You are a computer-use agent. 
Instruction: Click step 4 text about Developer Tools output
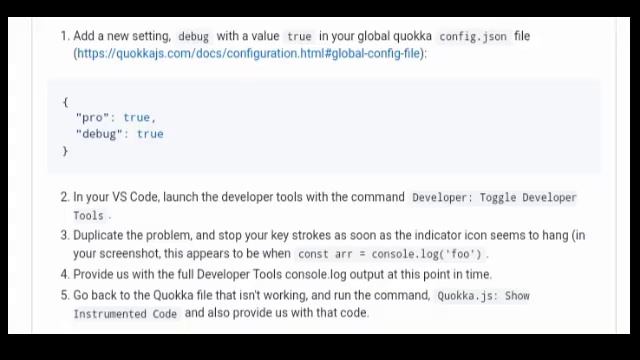click(282, 274)
